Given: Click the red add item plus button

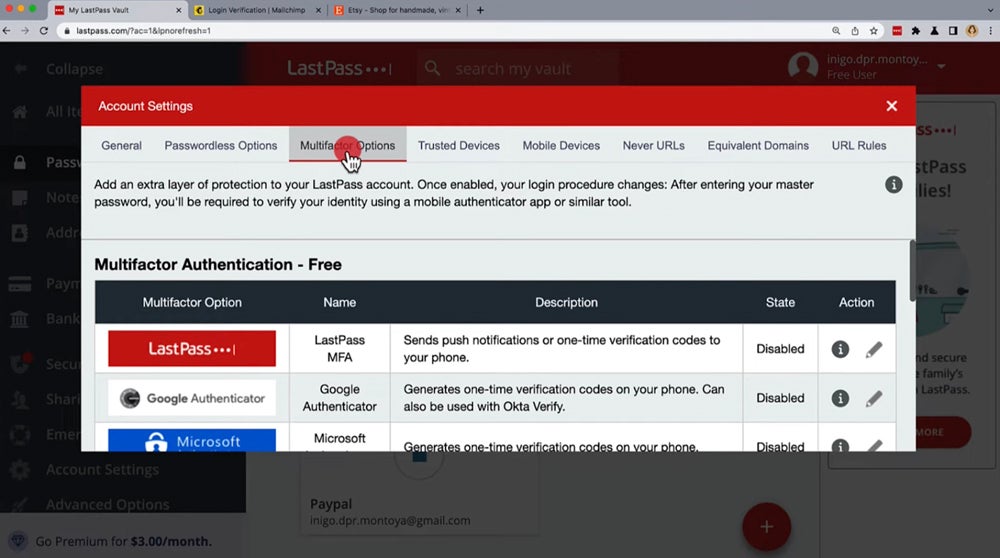Looking at the screenshot, I should (766, 526).
